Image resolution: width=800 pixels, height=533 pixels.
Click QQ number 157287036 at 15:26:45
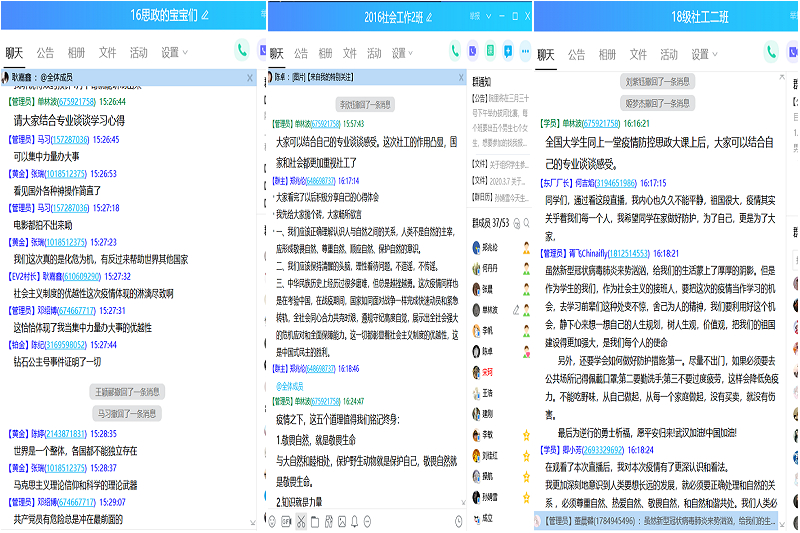(70, 140)
